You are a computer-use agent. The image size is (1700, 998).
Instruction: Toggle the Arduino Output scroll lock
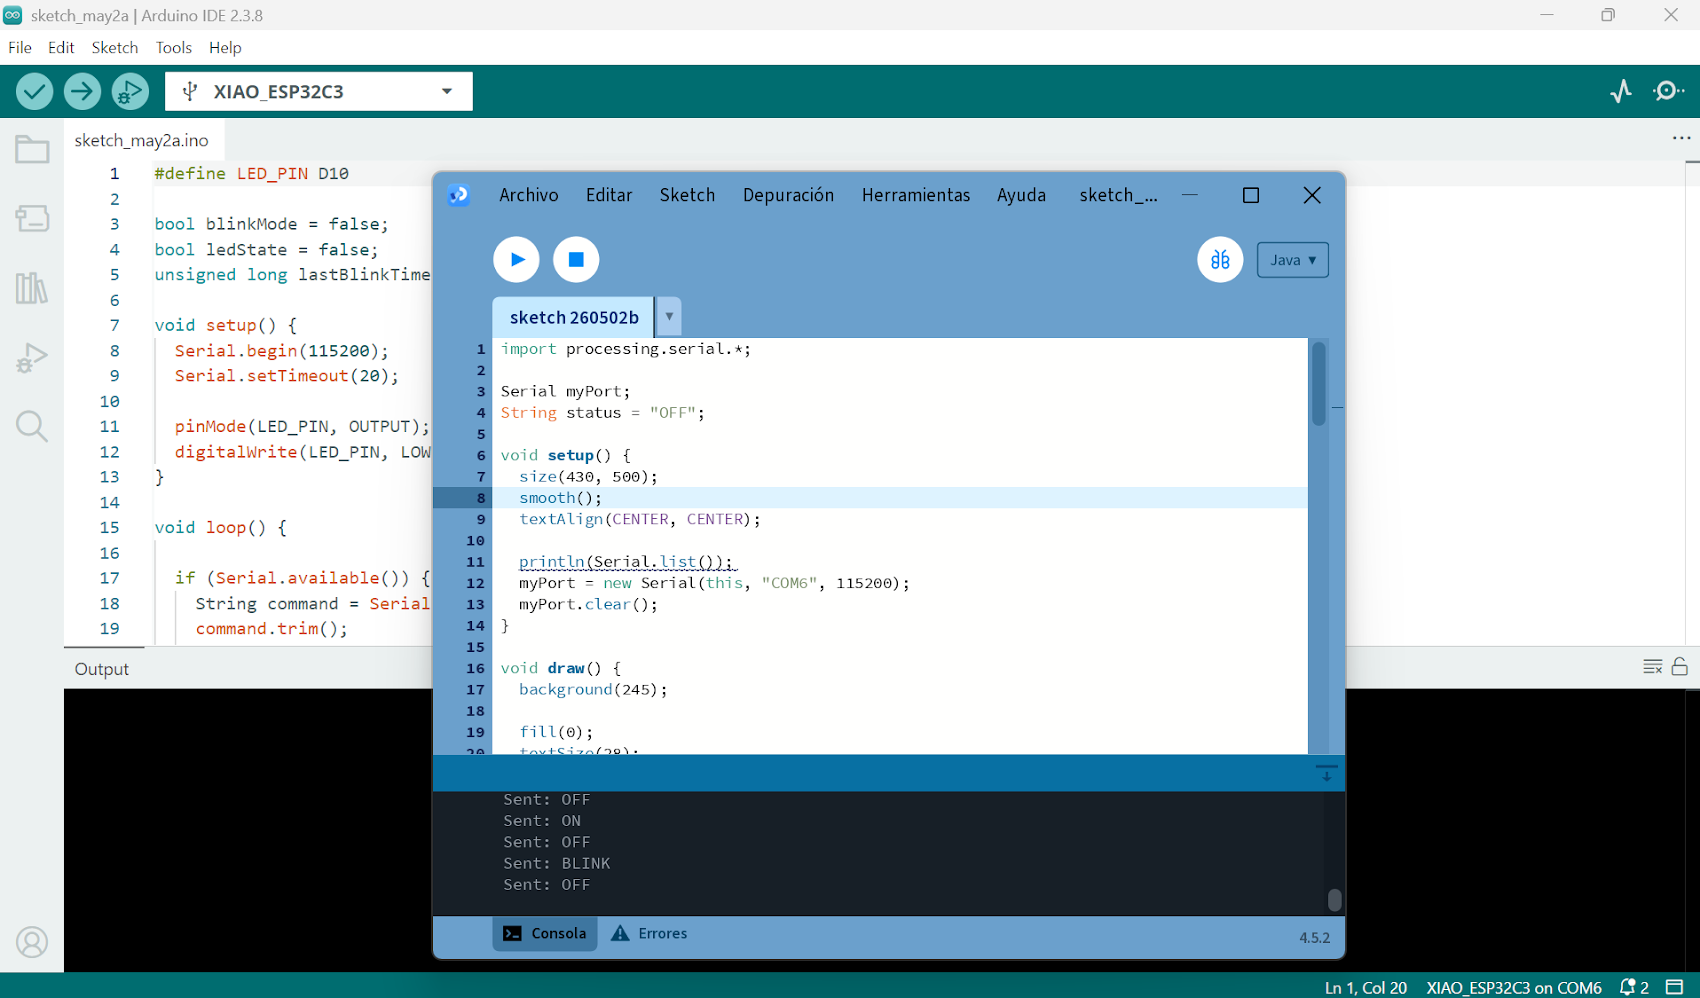pyautogui.click(x=1680, y=667)
